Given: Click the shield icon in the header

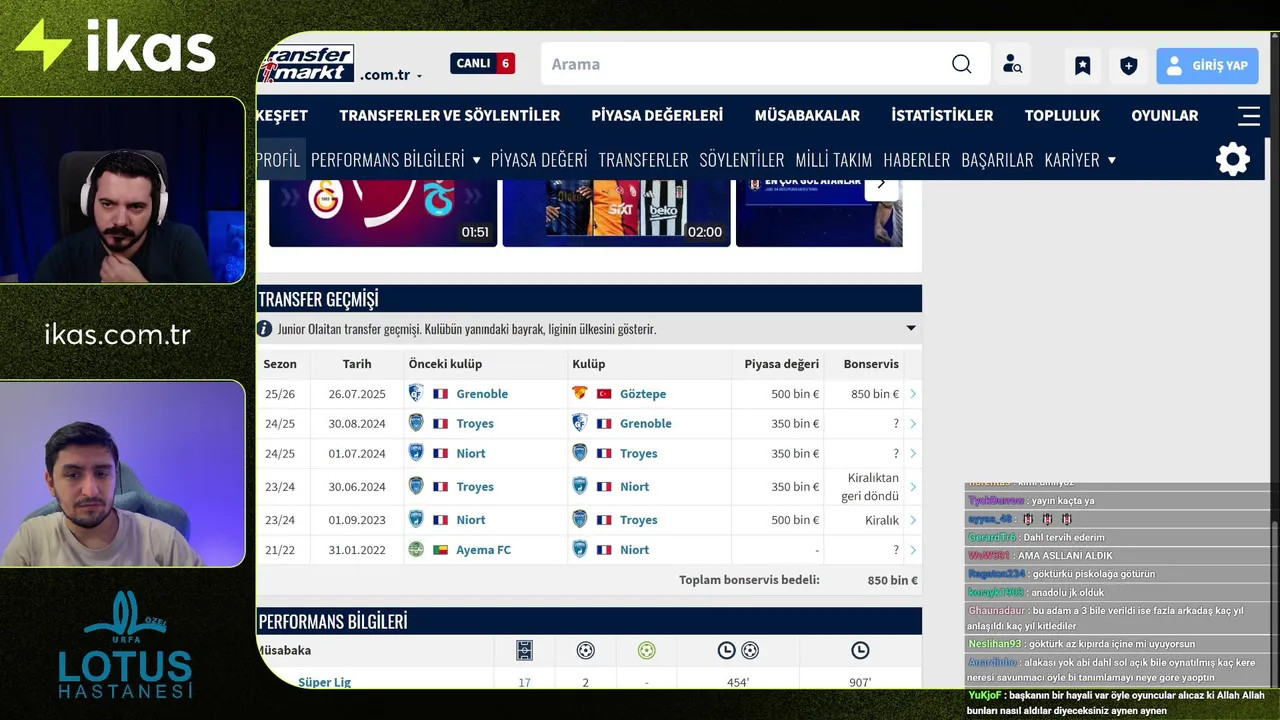Looking at the screenshot, I should pyautogui.click(x=1129, y=66).
